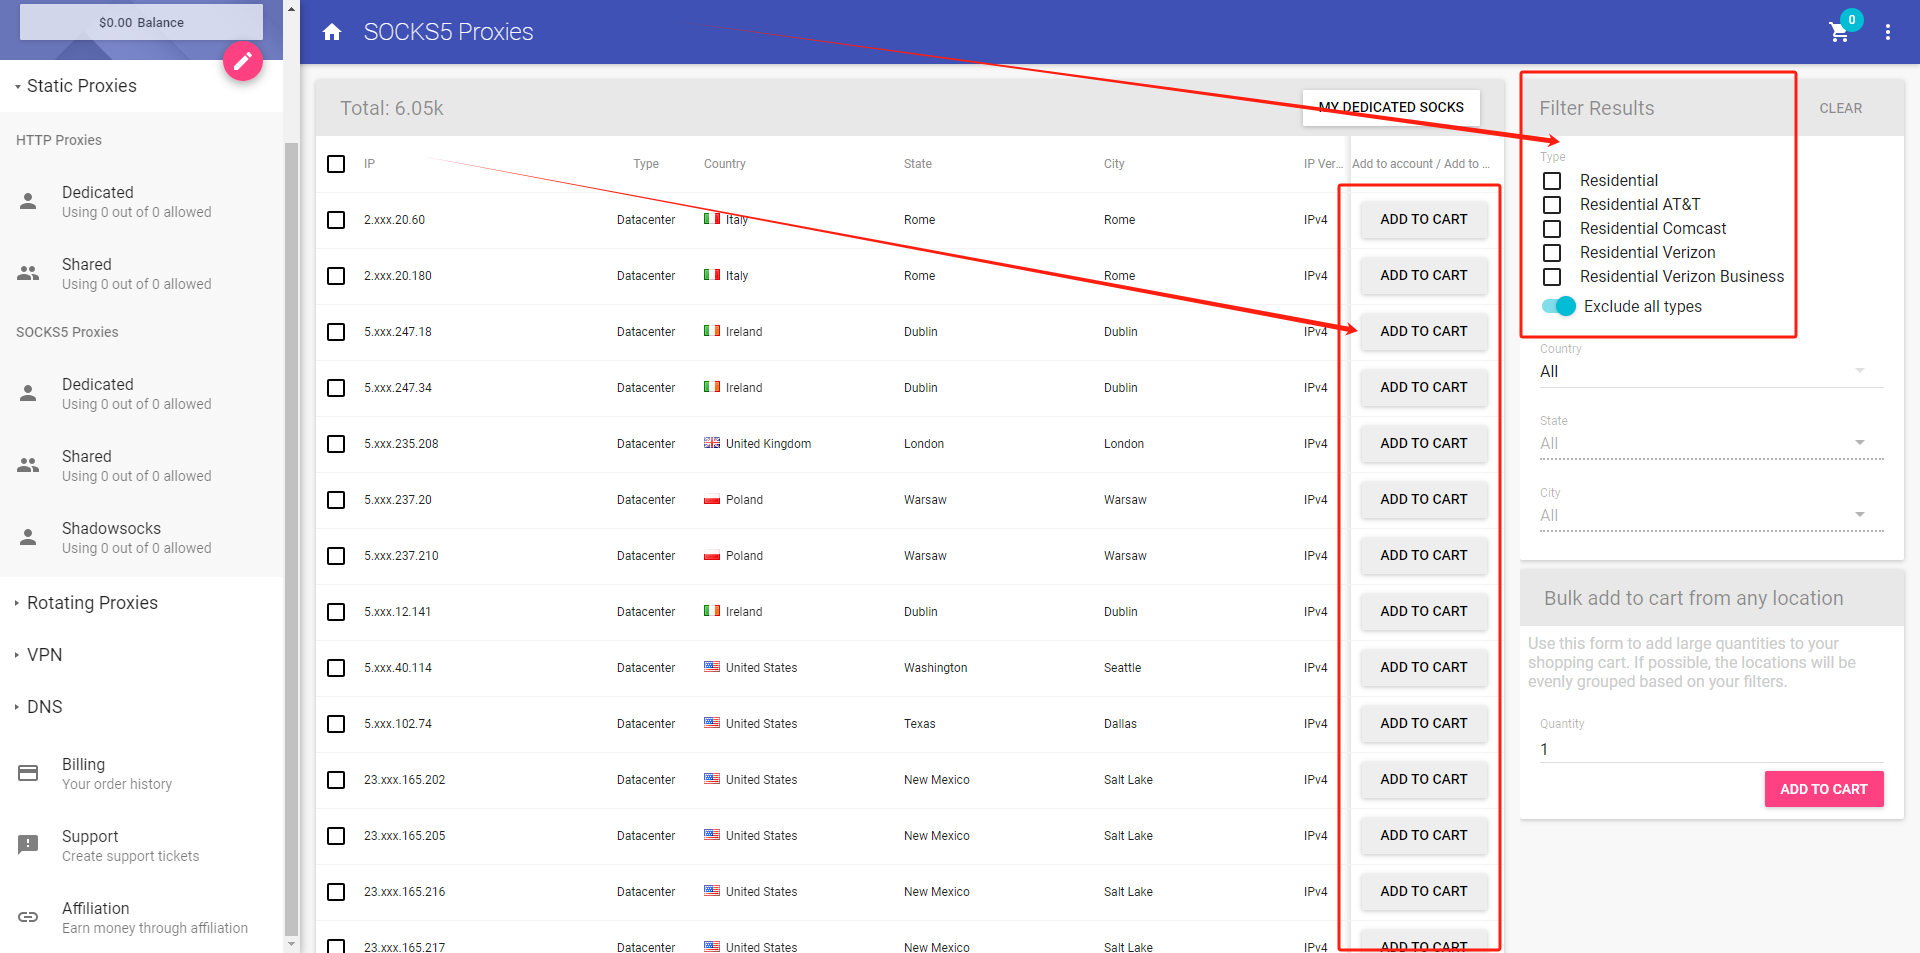Viewport: 1920px width, 953px height.
Task: Expand the VPN section
Action: (x=44, y=655)
